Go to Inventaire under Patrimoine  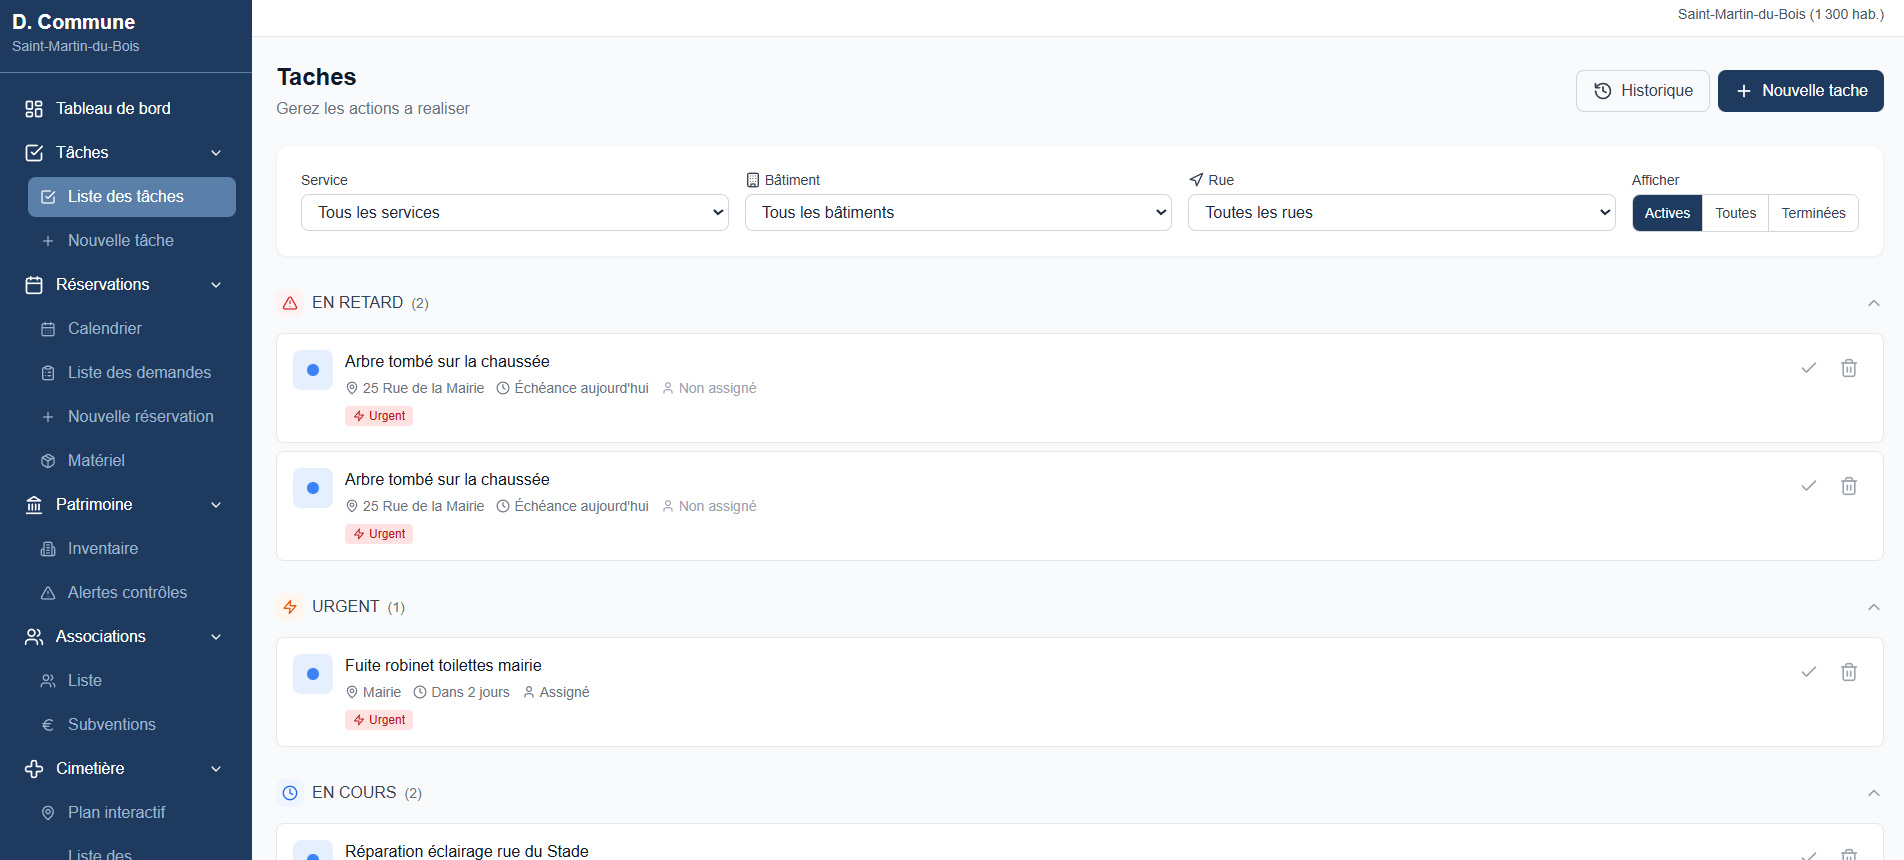[x=103, y=549]
